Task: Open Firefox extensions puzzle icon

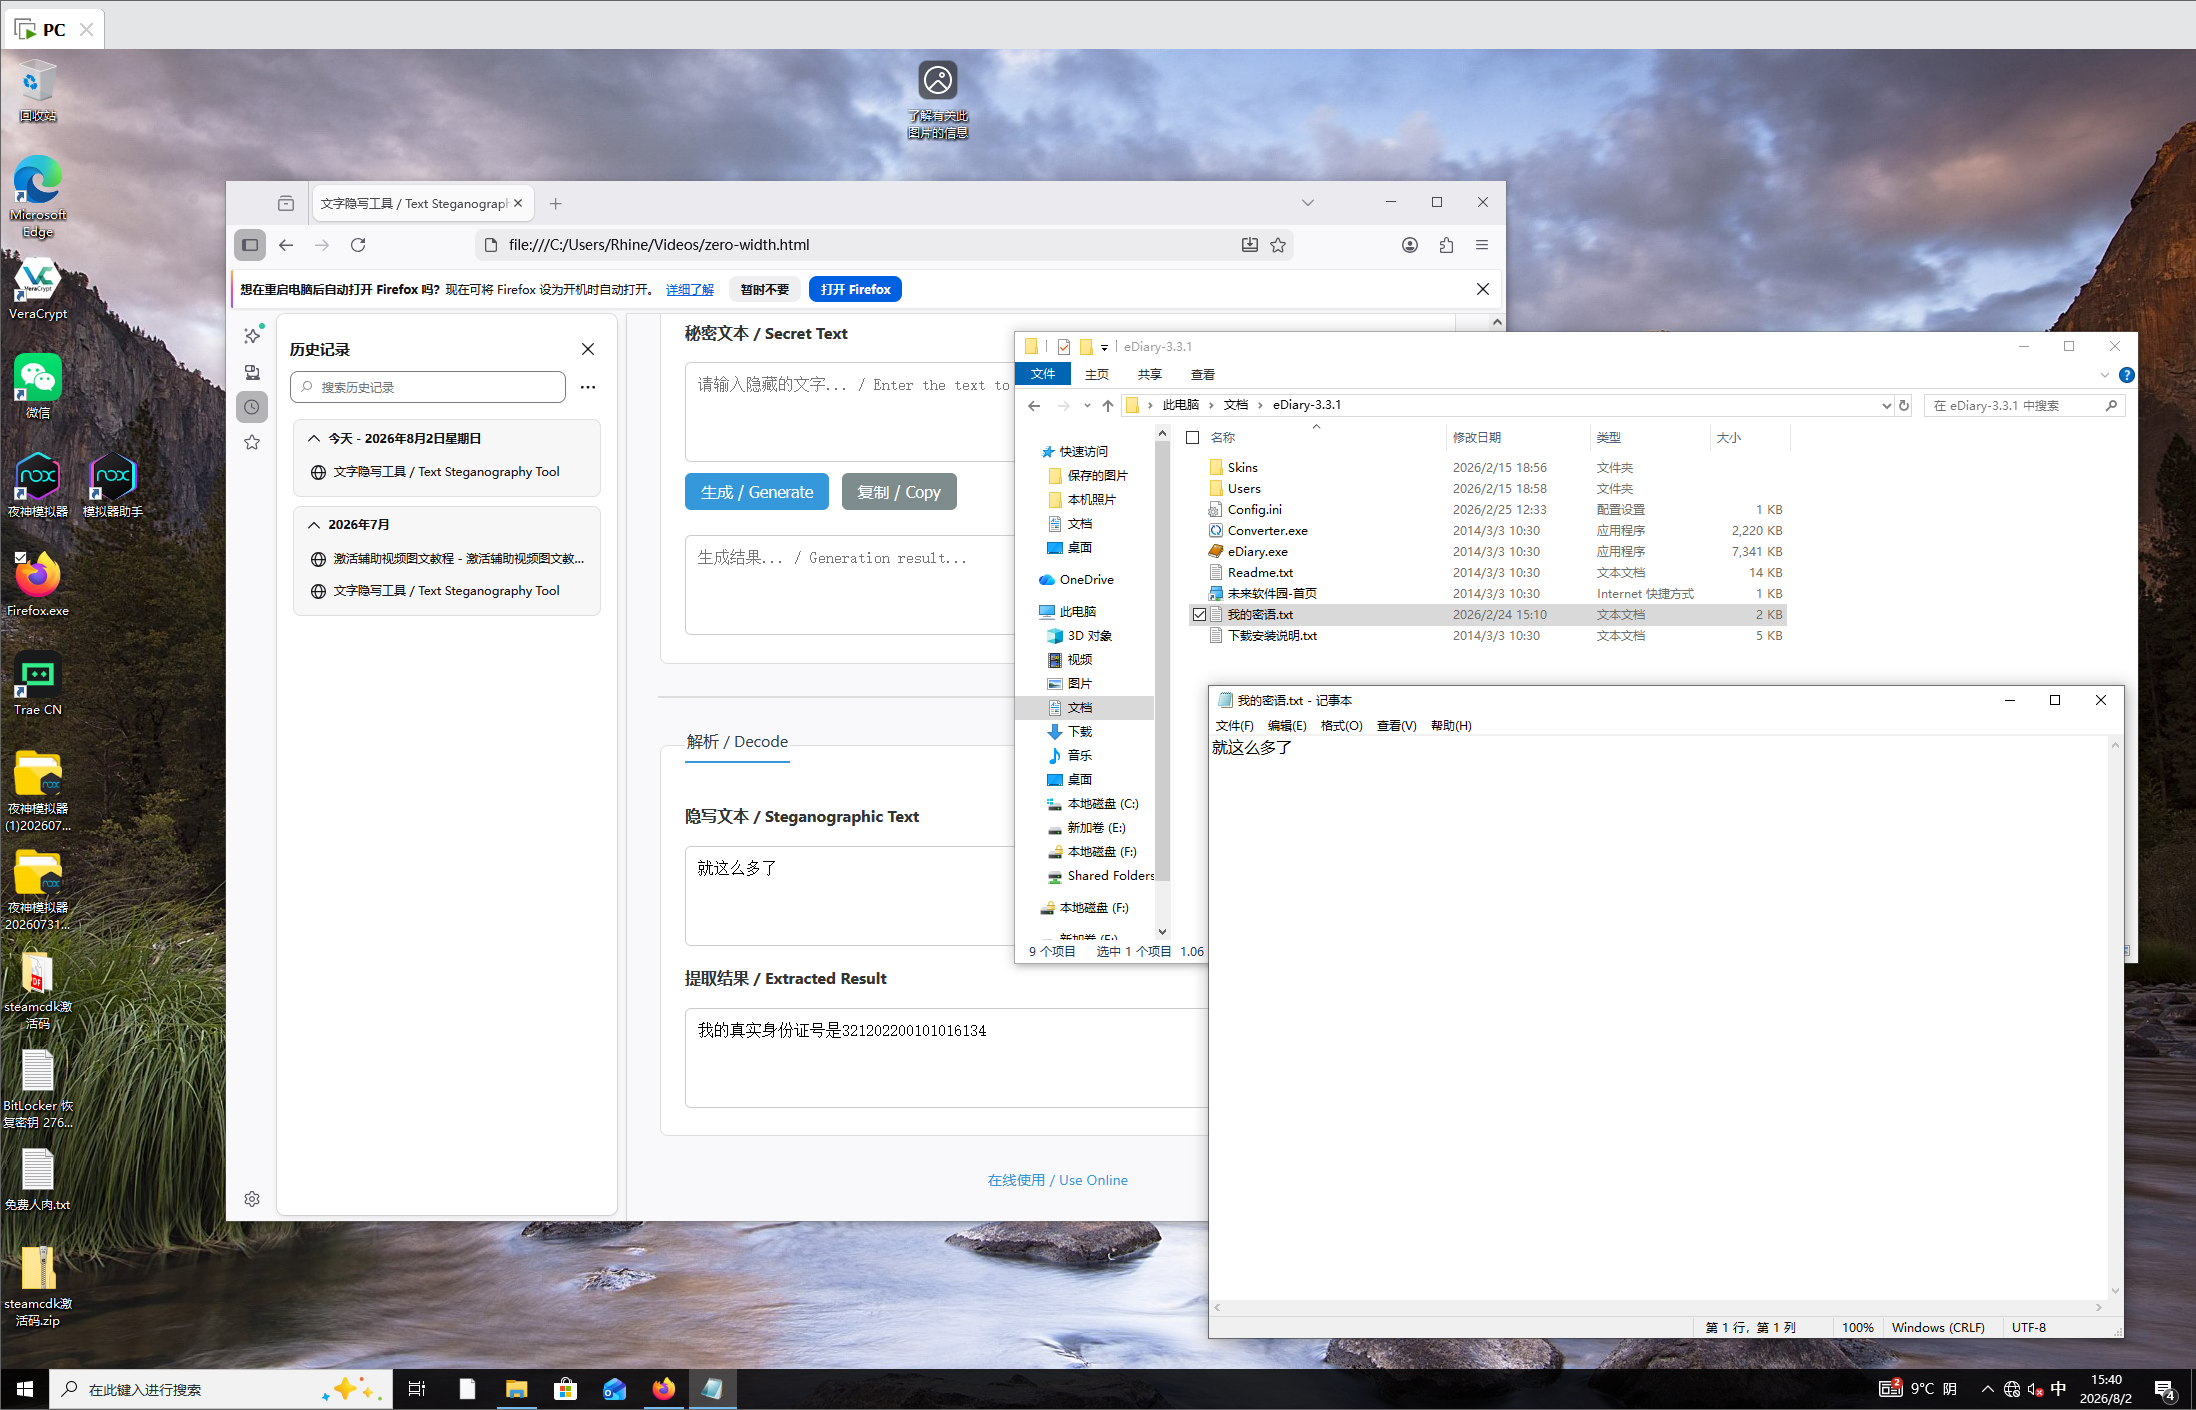Action: click(1446, 245)
